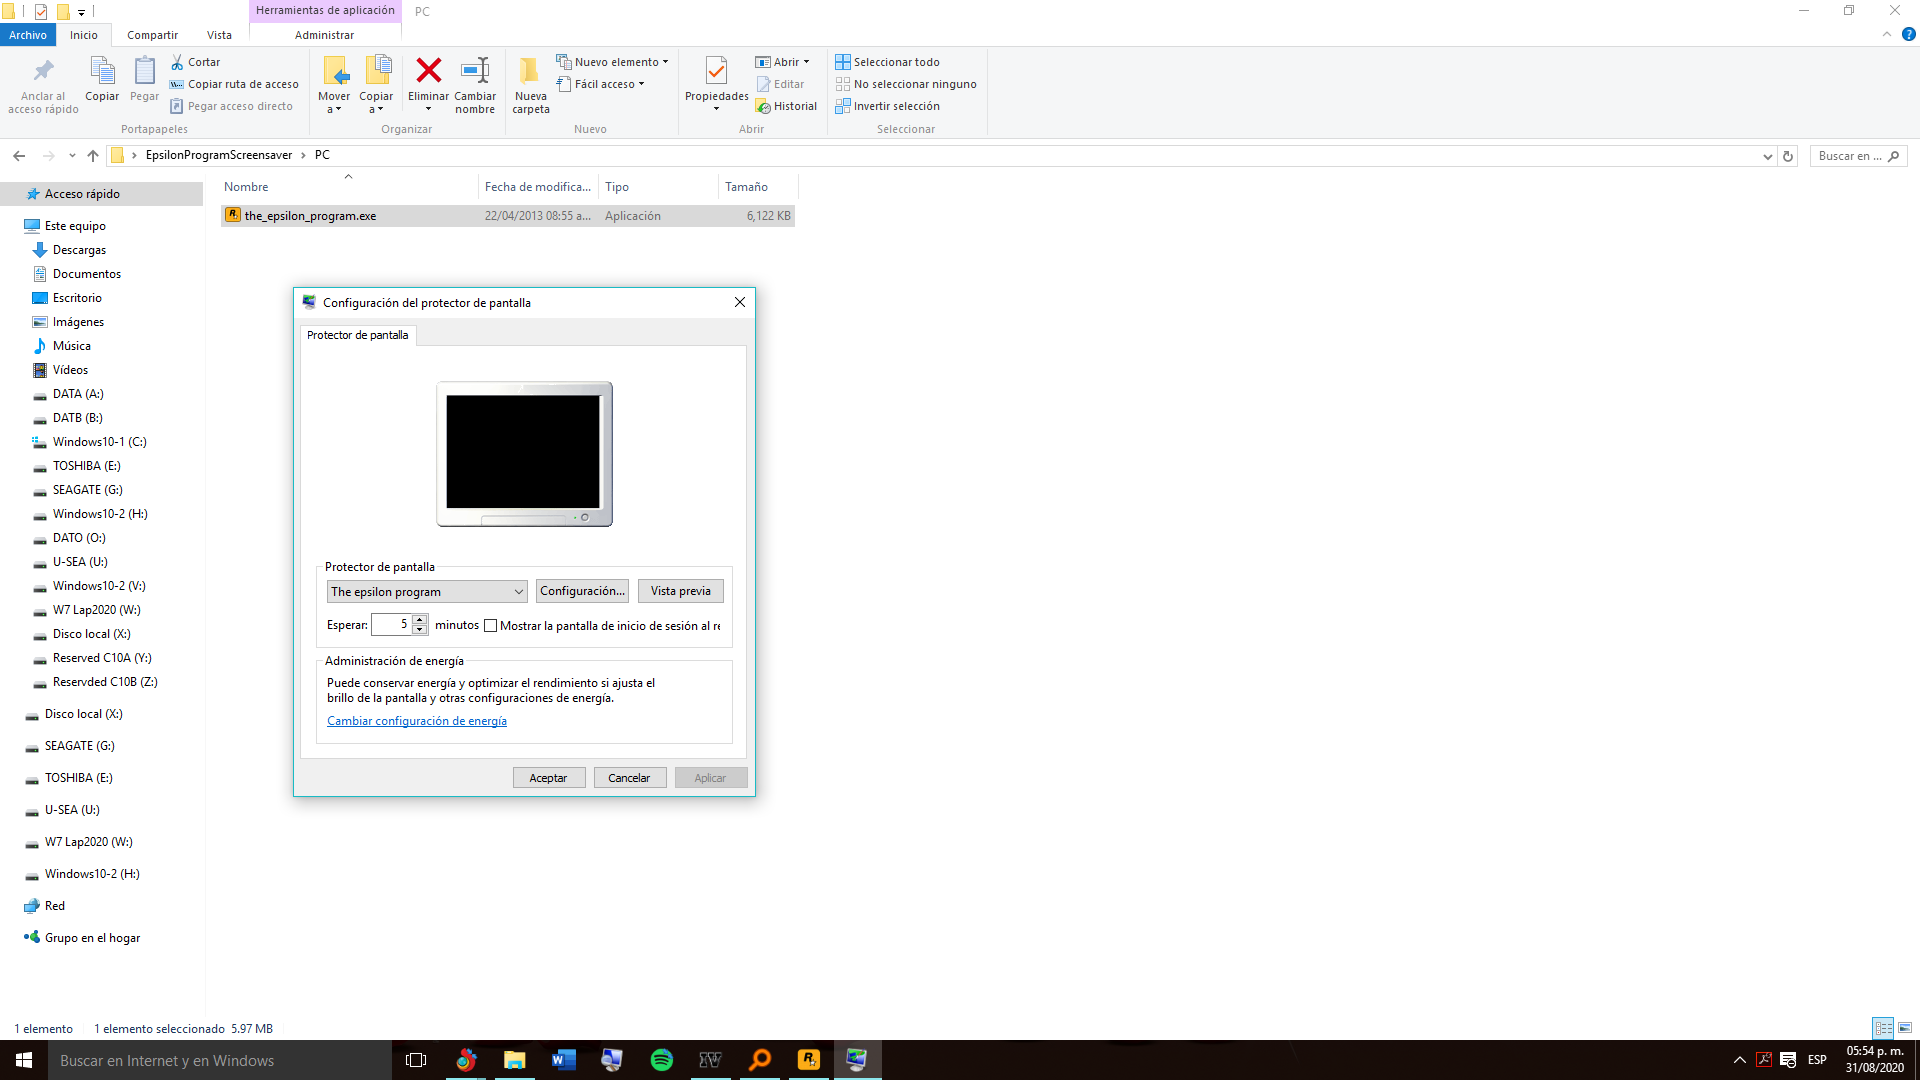
Task: Click the Cambiar nombre rename icon
Action: pos(475,71)
